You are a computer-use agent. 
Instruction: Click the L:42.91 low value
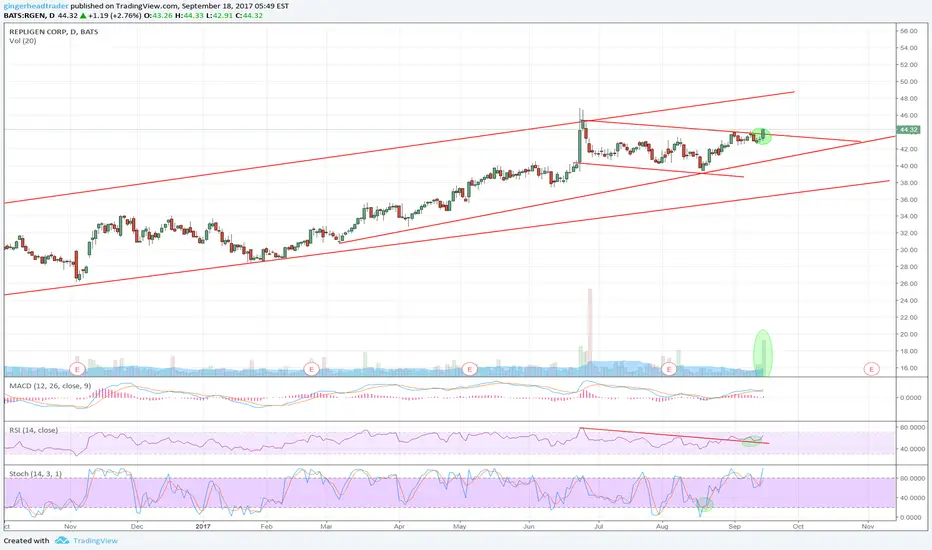[x=219, y=15]
